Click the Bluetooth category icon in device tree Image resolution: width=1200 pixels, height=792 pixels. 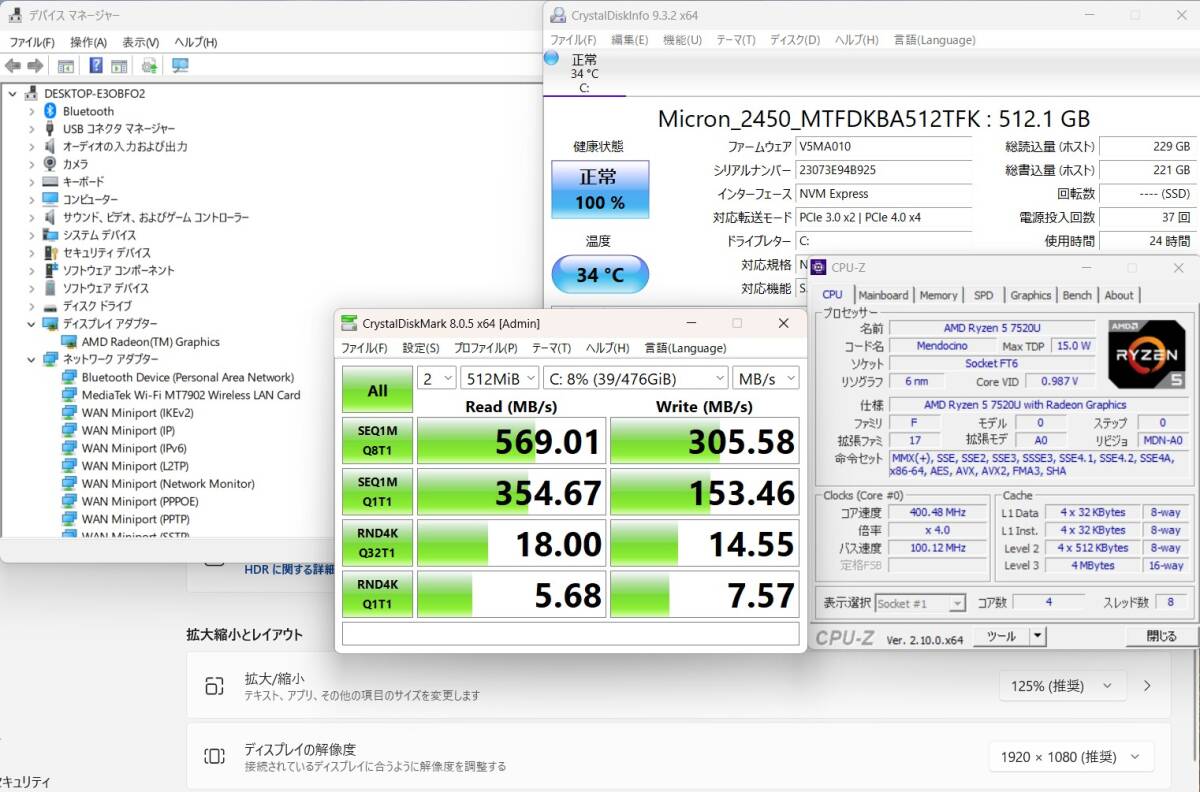pos(50,111)
